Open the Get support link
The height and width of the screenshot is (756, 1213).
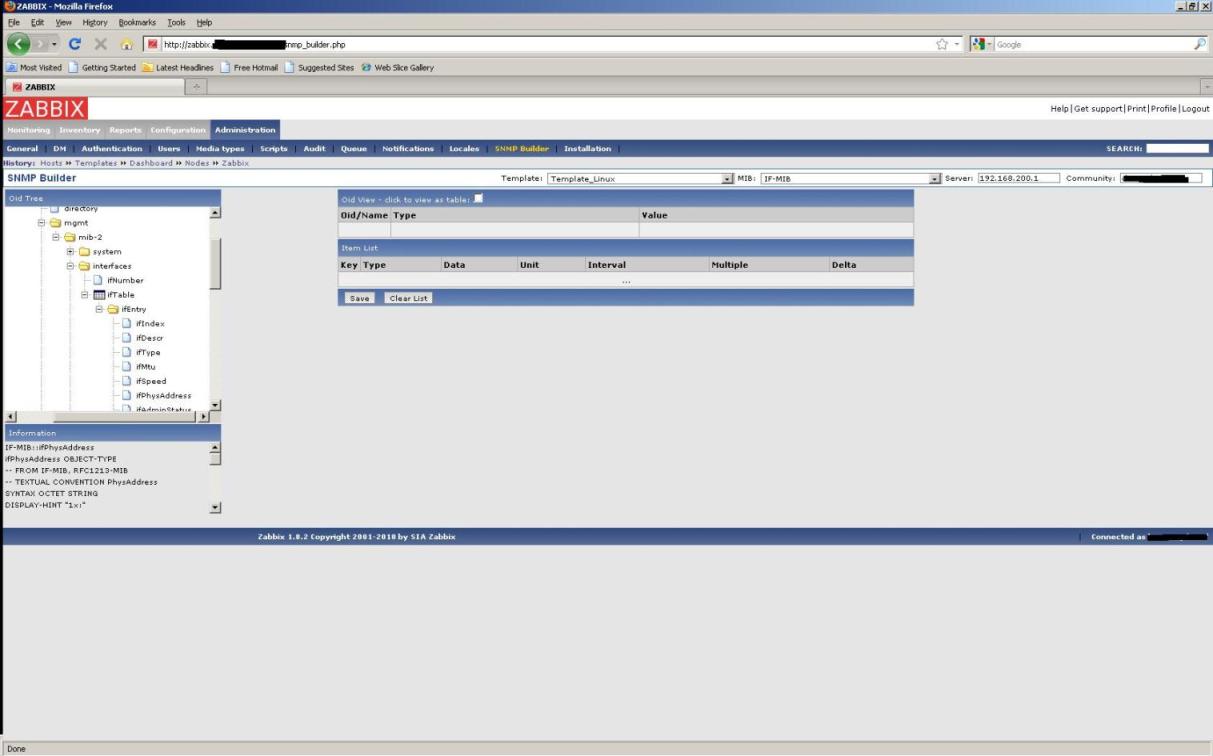click(1099, 108)
